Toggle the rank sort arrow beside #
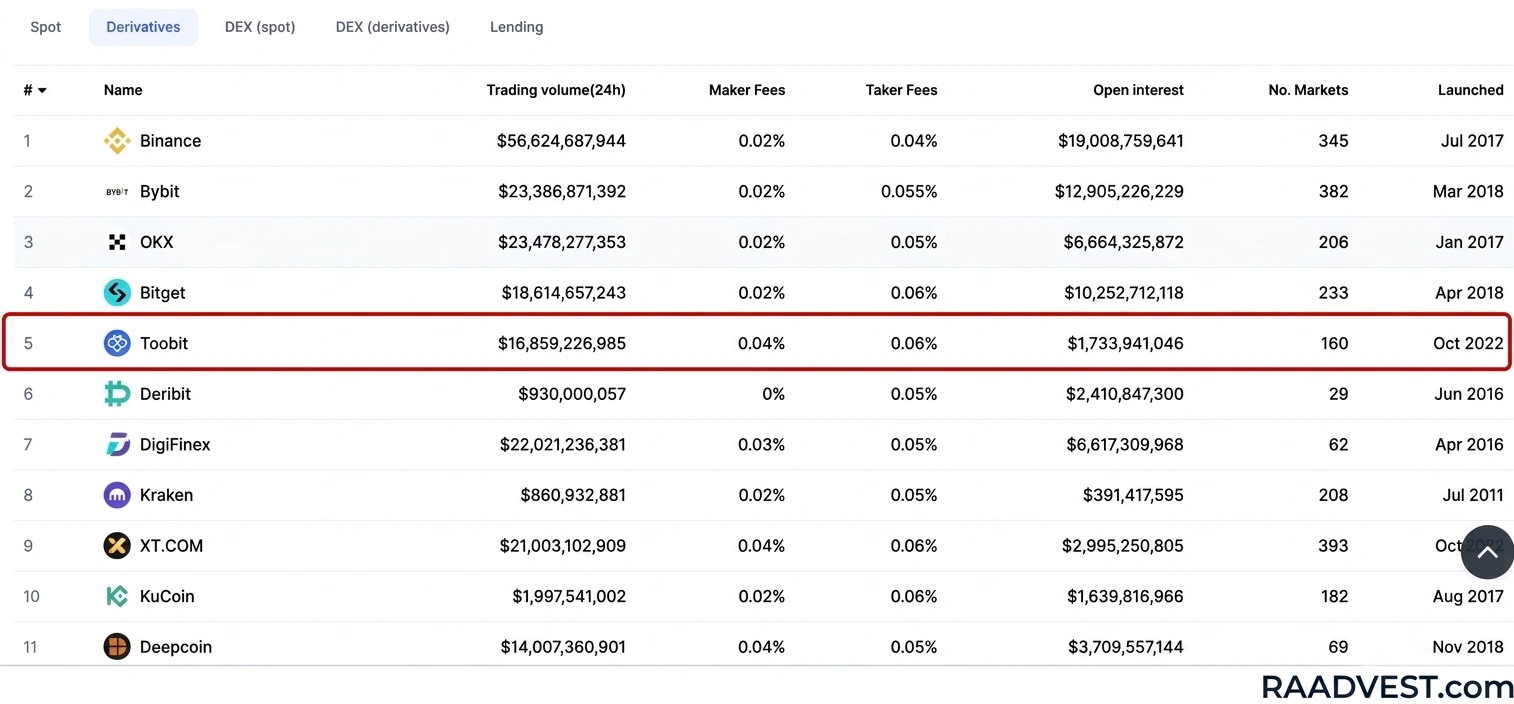Screen dimensions: 1514x704 coord(42,91)
